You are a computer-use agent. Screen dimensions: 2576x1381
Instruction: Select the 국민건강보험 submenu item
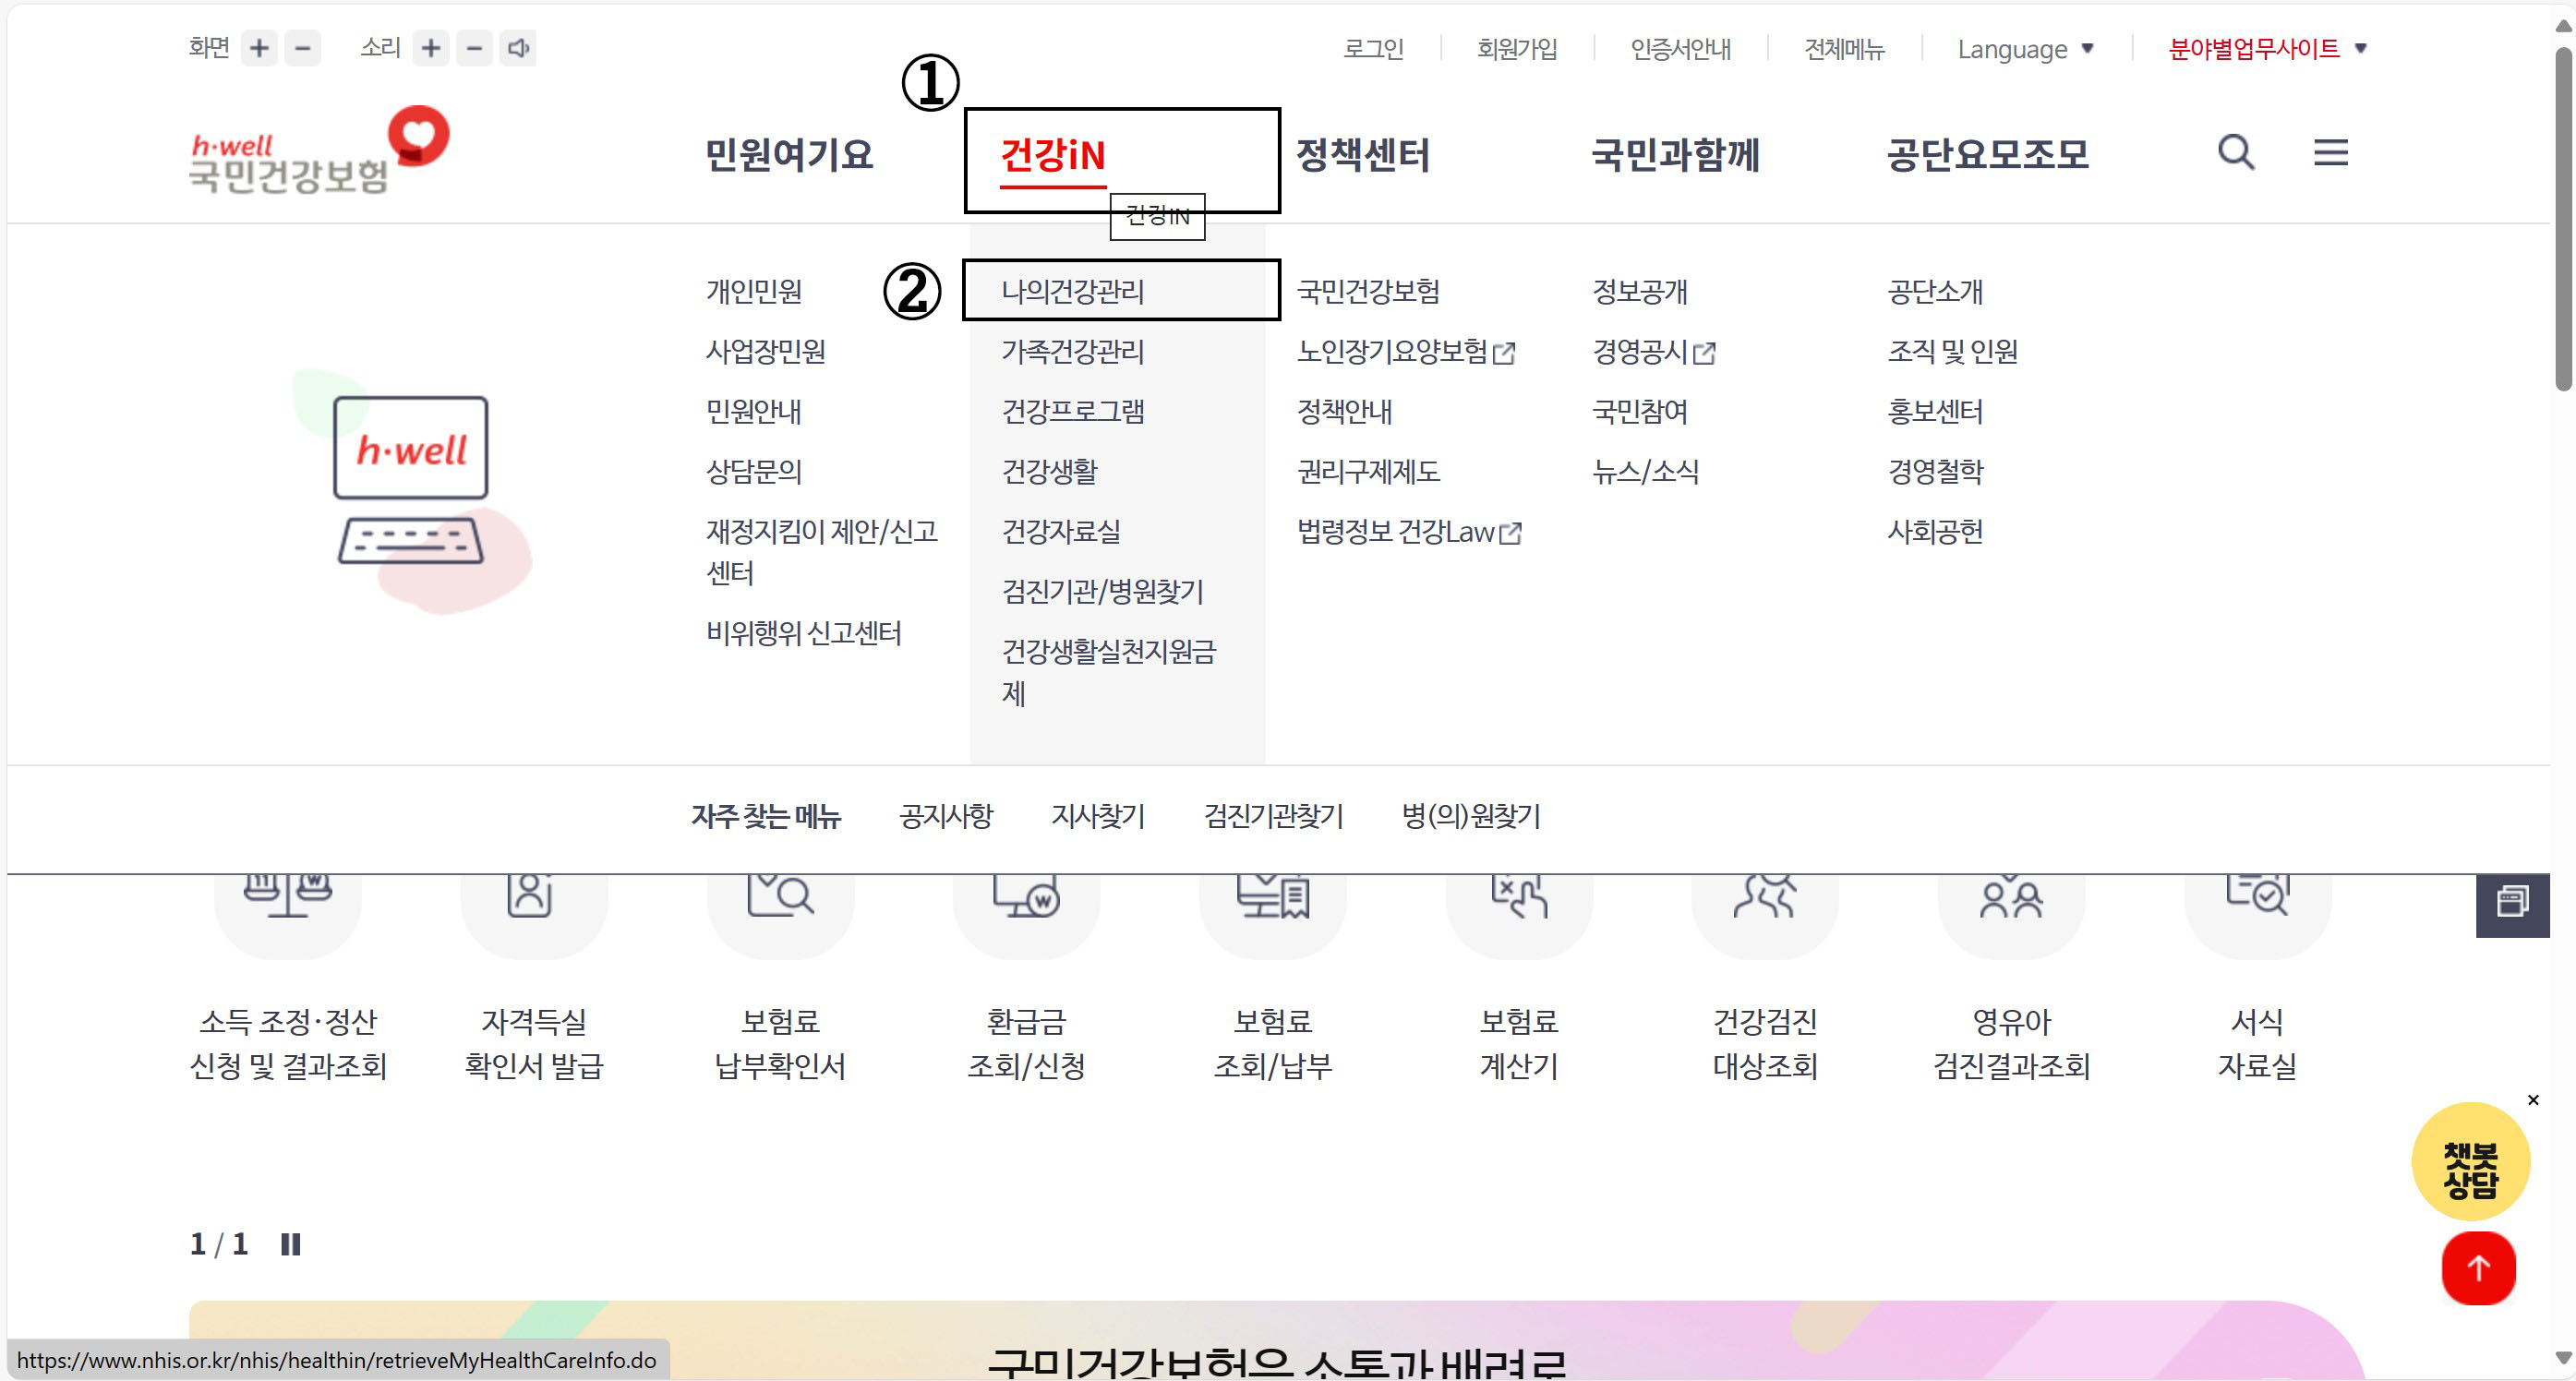1368,291
